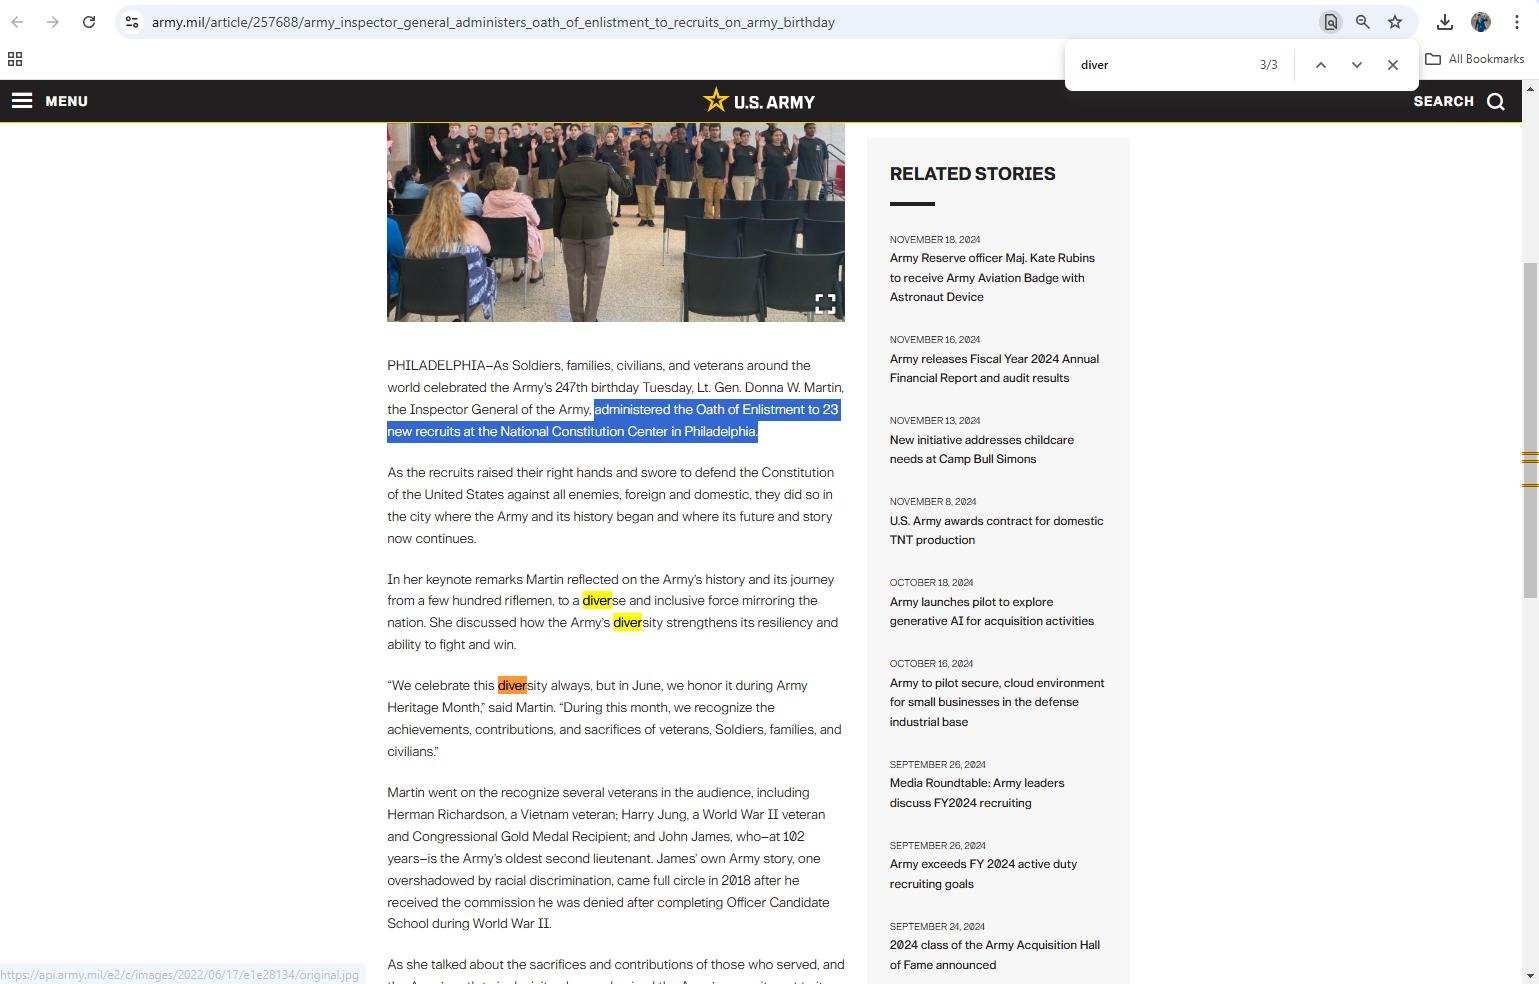This screenshot has width=1539, height=984.
Task: Close the find in page bar
Action: [x=1392, y=65]
